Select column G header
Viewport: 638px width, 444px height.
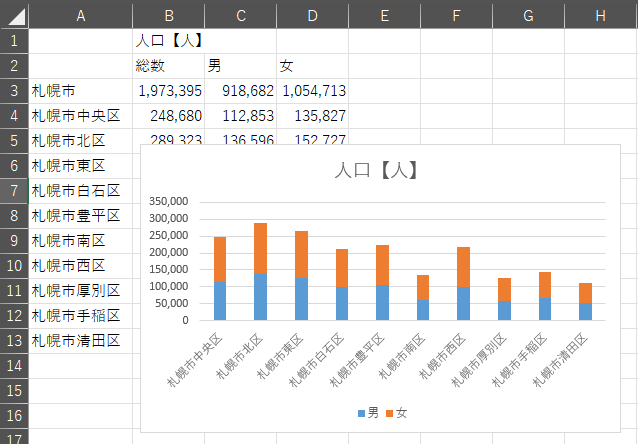[528, 14]
